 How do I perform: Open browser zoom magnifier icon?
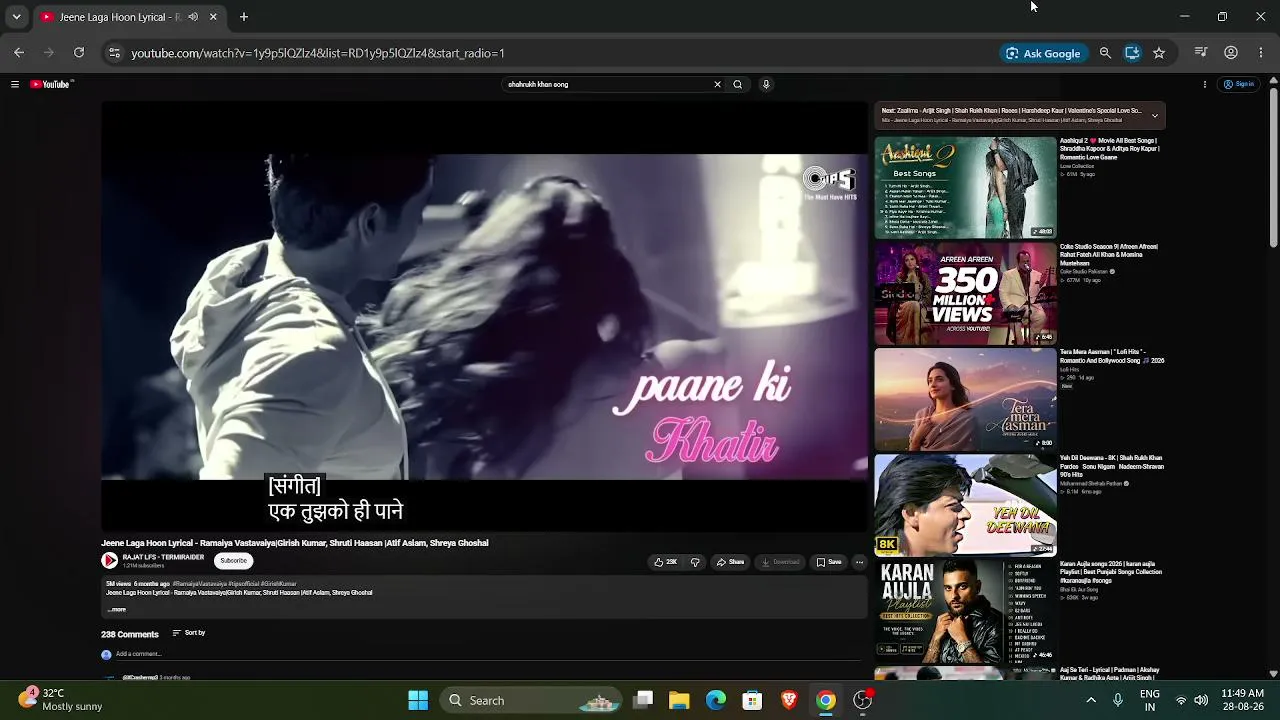click(1105, 53)
